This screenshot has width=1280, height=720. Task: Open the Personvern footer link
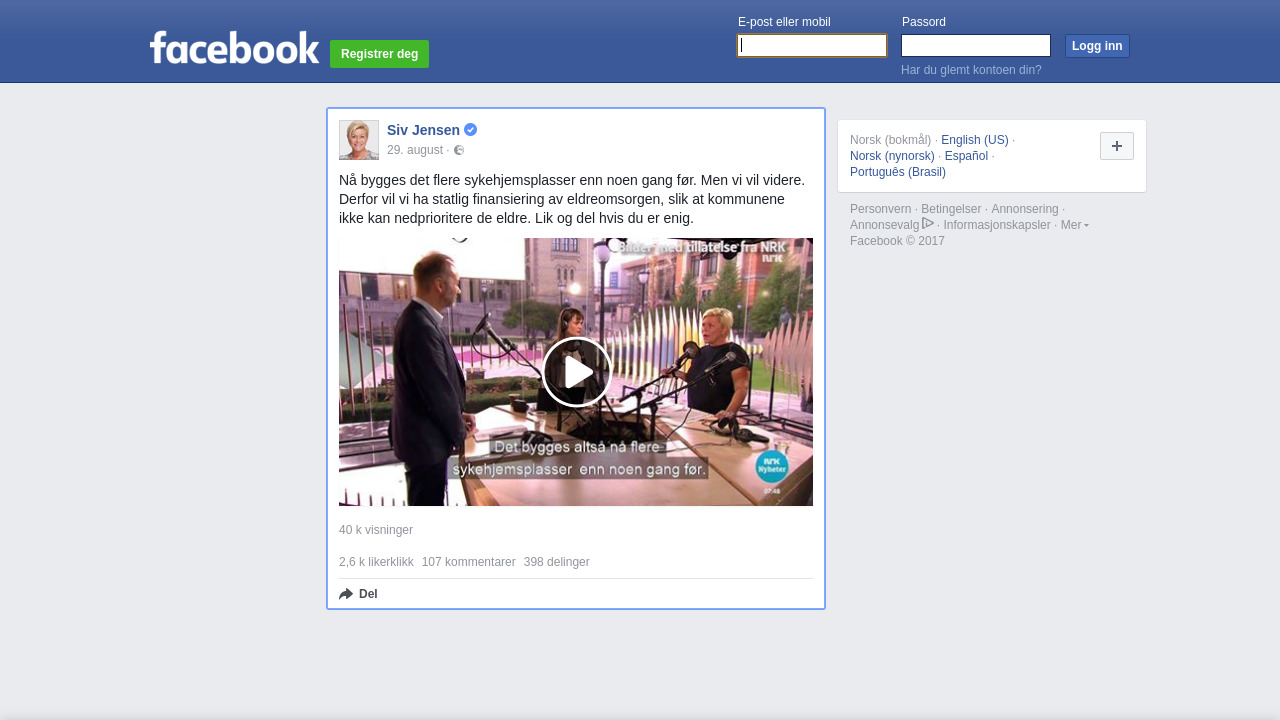coord(881,209)
